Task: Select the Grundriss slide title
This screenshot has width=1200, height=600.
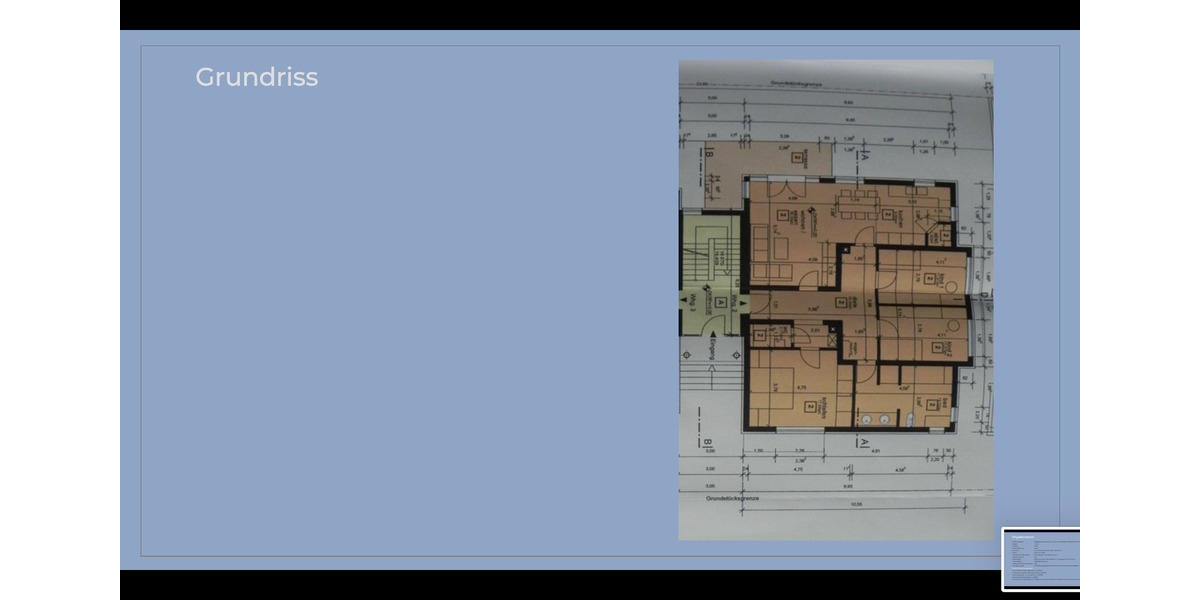Action: pos(256,77)
